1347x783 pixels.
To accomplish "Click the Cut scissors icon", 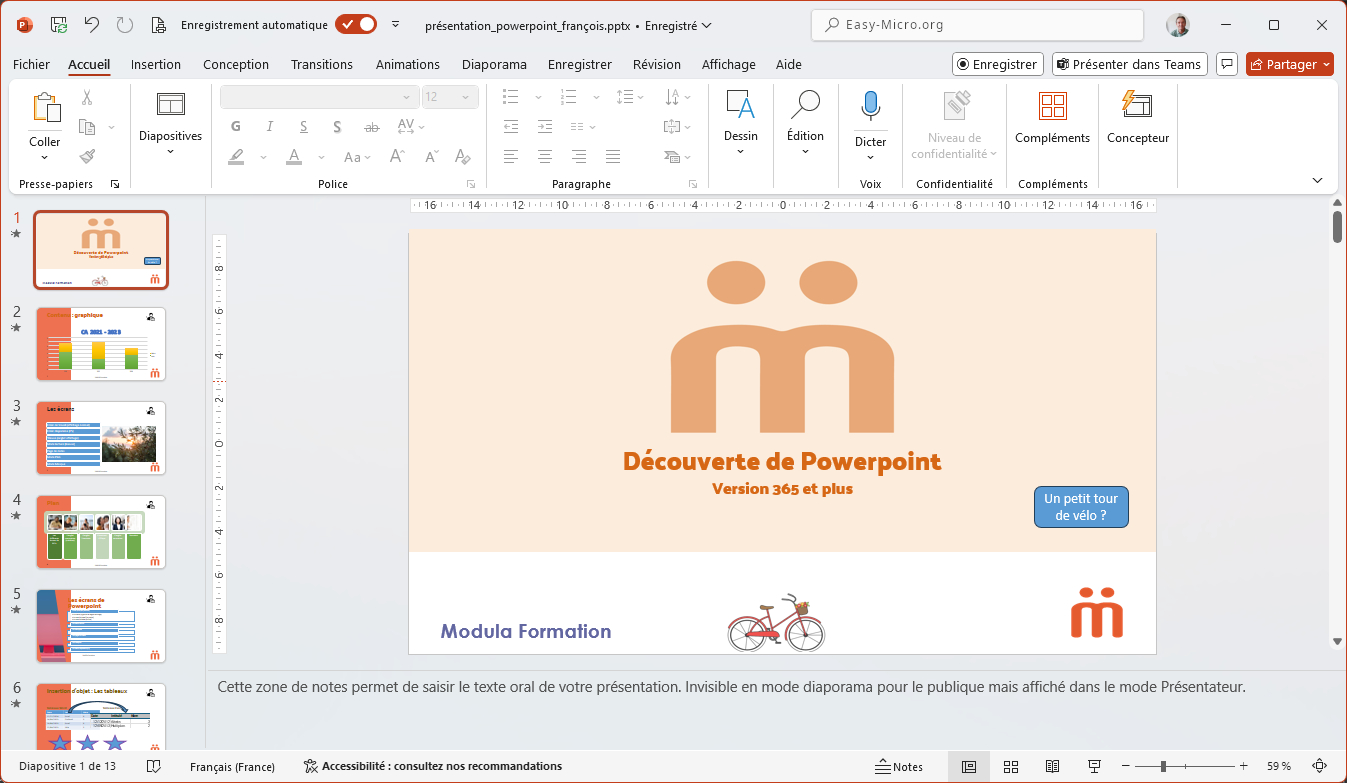I will click(x=87, y=98).
